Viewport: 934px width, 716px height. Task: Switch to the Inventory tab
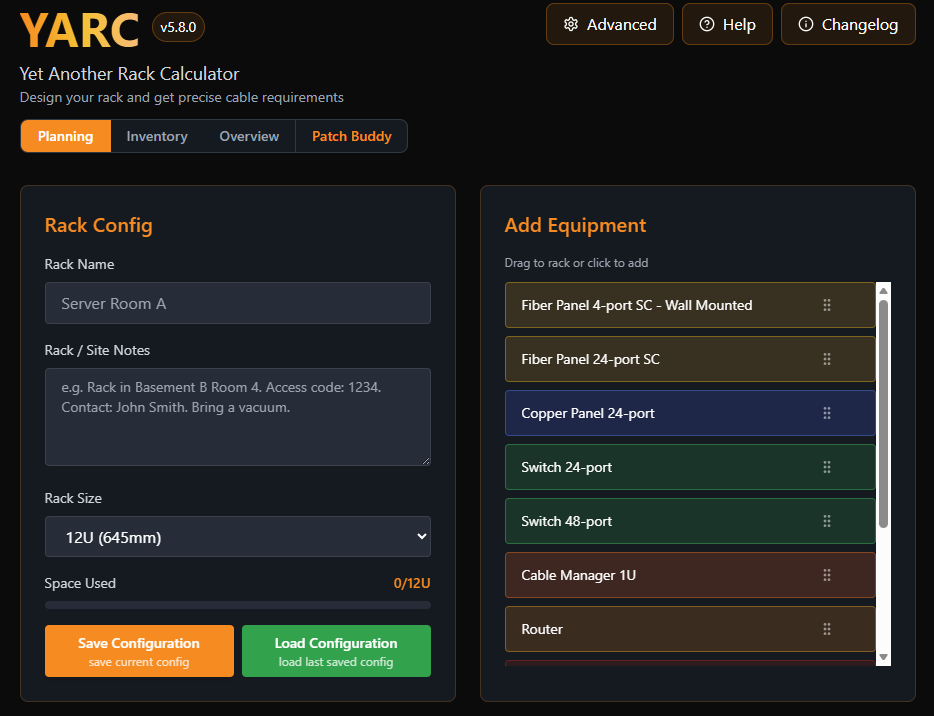pyautogui.click(x=156, y=136)
